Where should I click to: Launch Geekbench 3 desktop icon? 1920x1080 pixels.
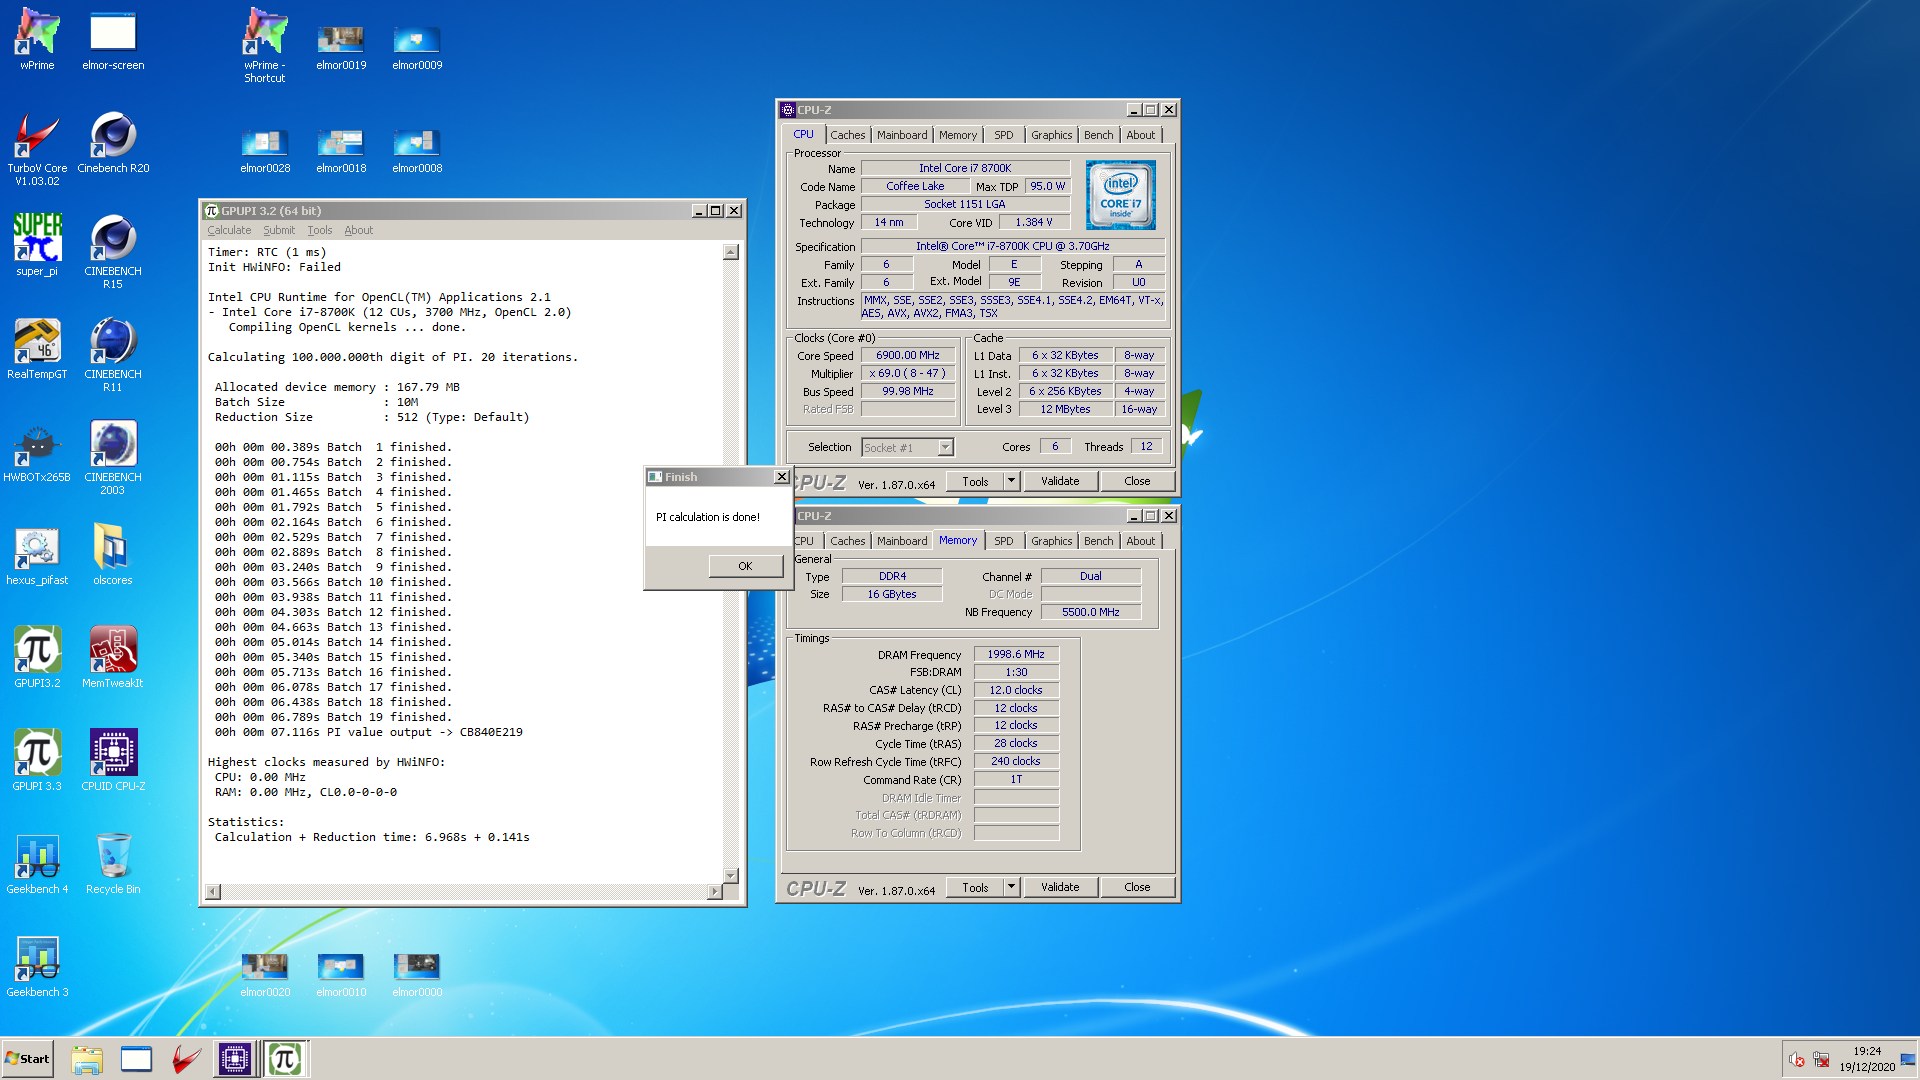[37, 966]
